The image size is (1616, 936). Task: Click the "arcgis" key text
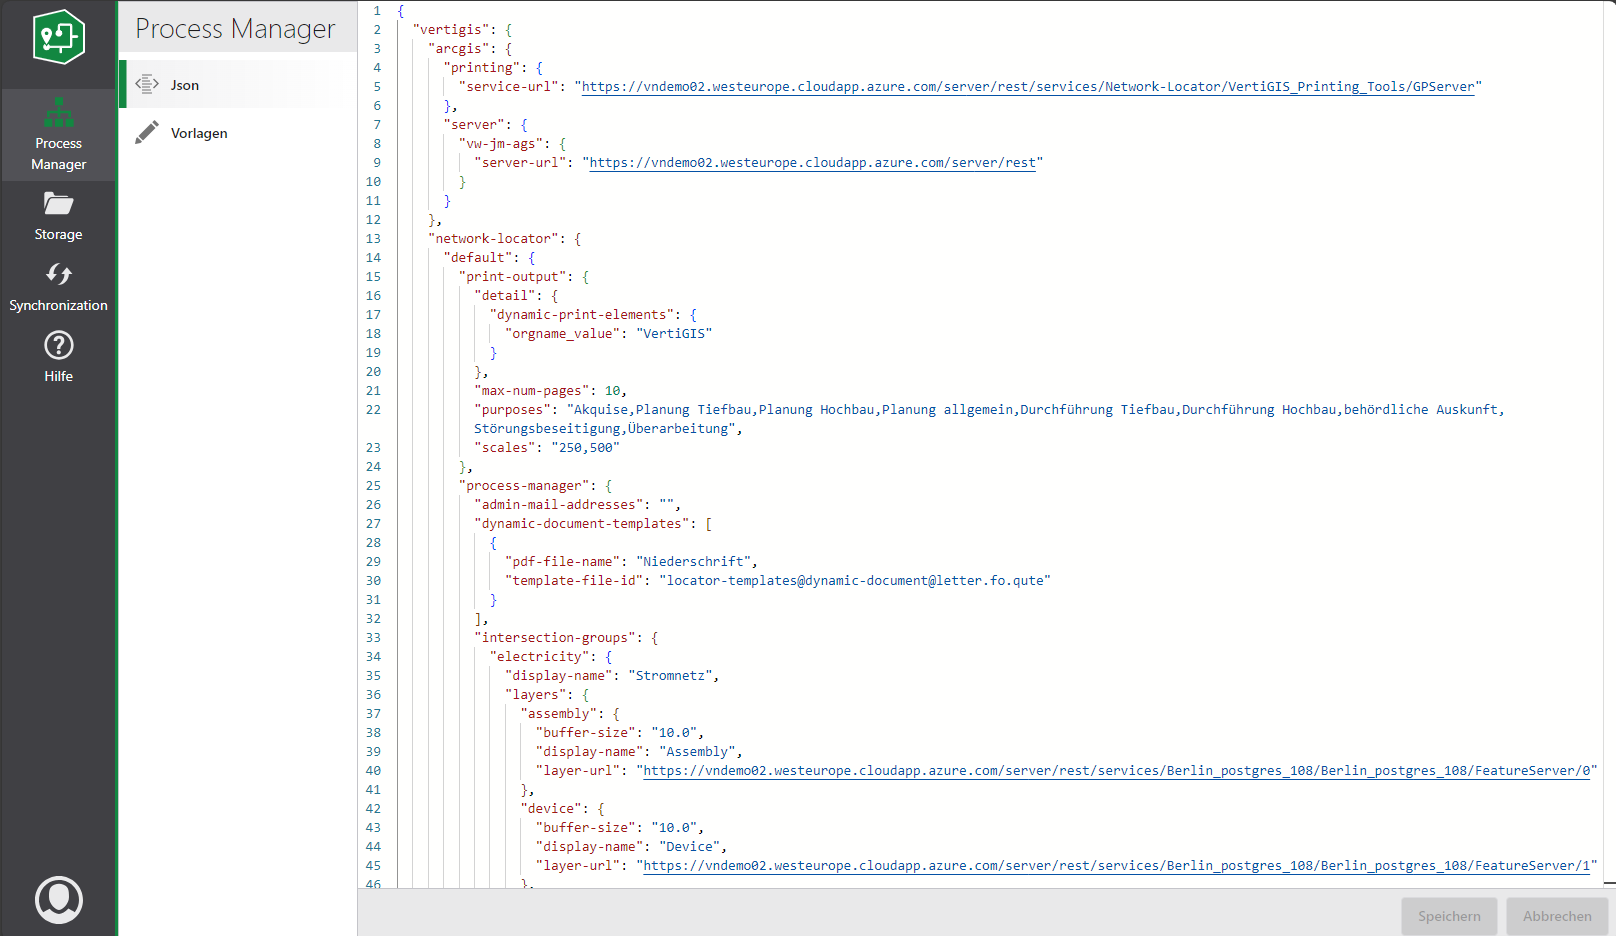pos(459,49)
